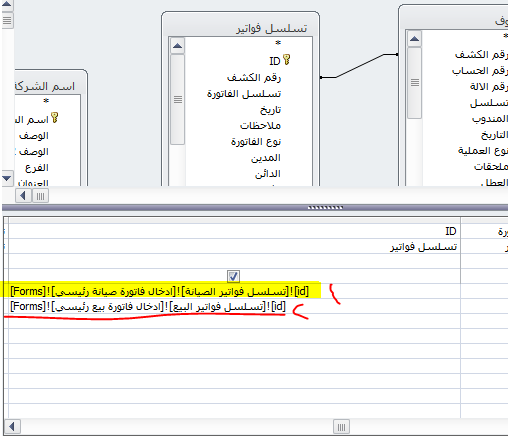Click the ID Field cell in query grid
The height and width of the screenshot is (436, 508).
[x=234, y=231]
